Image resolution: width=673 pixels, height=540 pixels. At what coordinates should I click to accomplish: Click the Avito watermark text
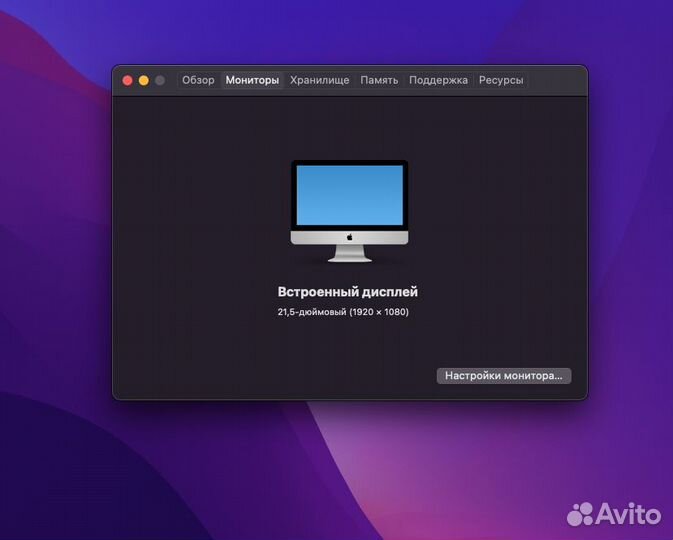[629, 513]
